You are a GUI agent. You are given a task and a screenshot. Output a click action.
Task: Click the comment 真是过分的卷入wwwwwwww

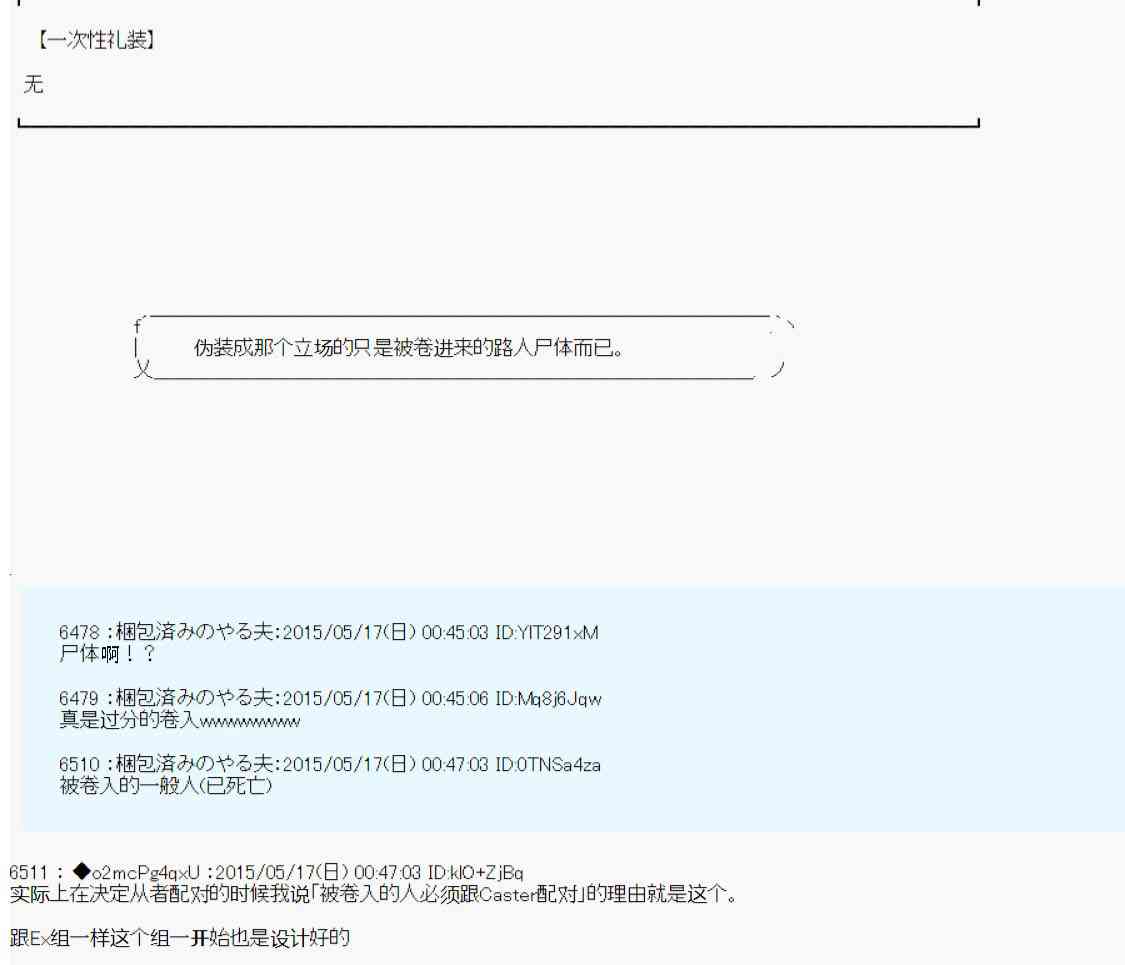[180, 720]
